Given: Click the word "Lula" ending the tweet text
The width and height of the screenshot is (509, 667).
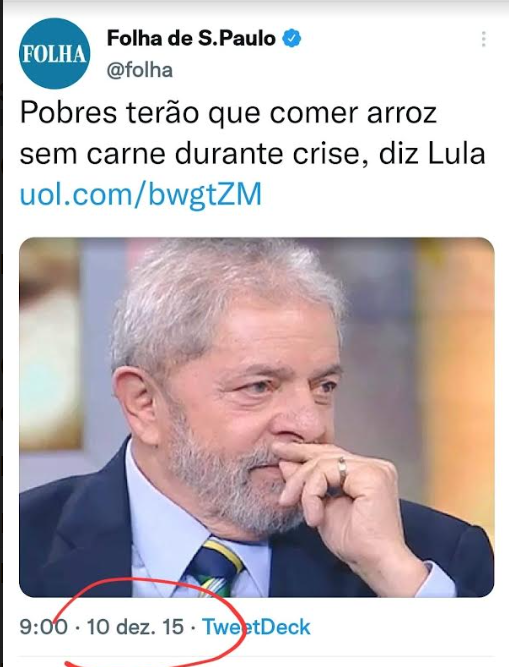Looking at the screenshot, I should click(x=457, y=153).
